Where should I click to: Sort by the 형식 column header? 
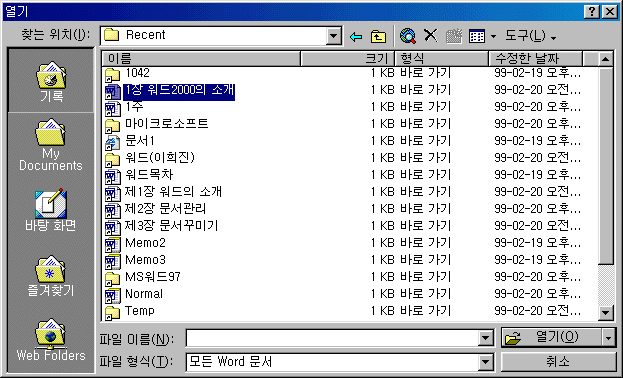(441, 59)
